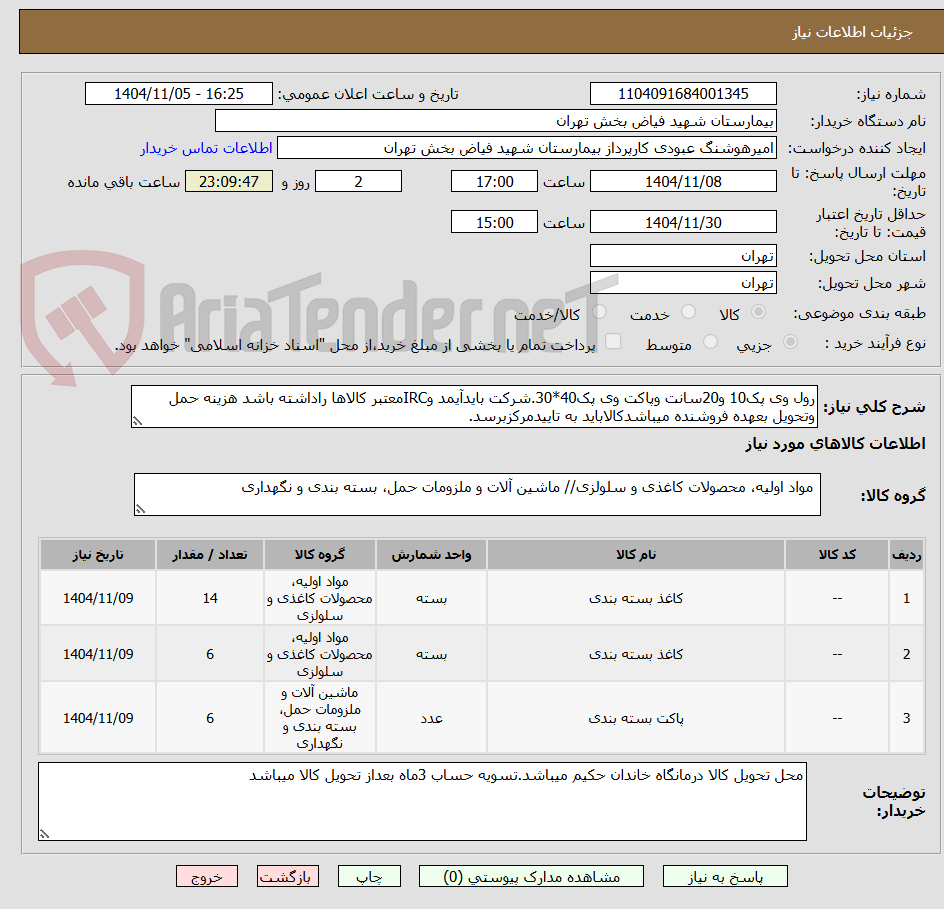Screen dimensions: 944x909
Task: Click the جزئیات اطلاعات نیاز page title
Action: pos(852,32)
